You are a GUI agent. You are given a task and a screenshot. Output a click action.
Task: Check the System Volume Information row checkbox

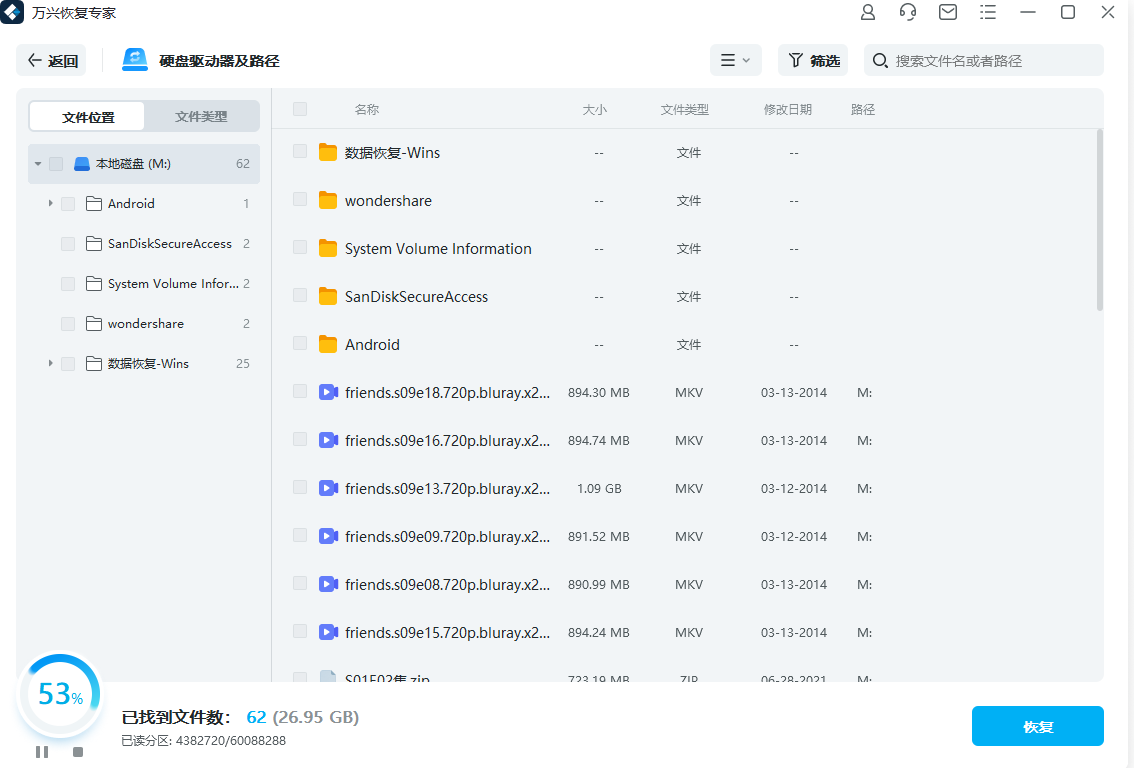(x=300, y=247)
